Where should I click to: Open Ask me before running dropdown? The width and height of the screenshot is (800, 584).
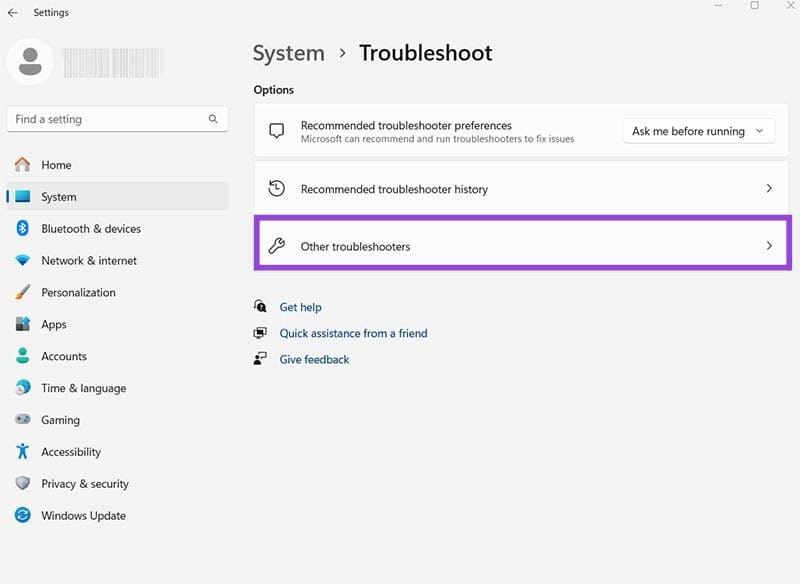click(698, 131)
